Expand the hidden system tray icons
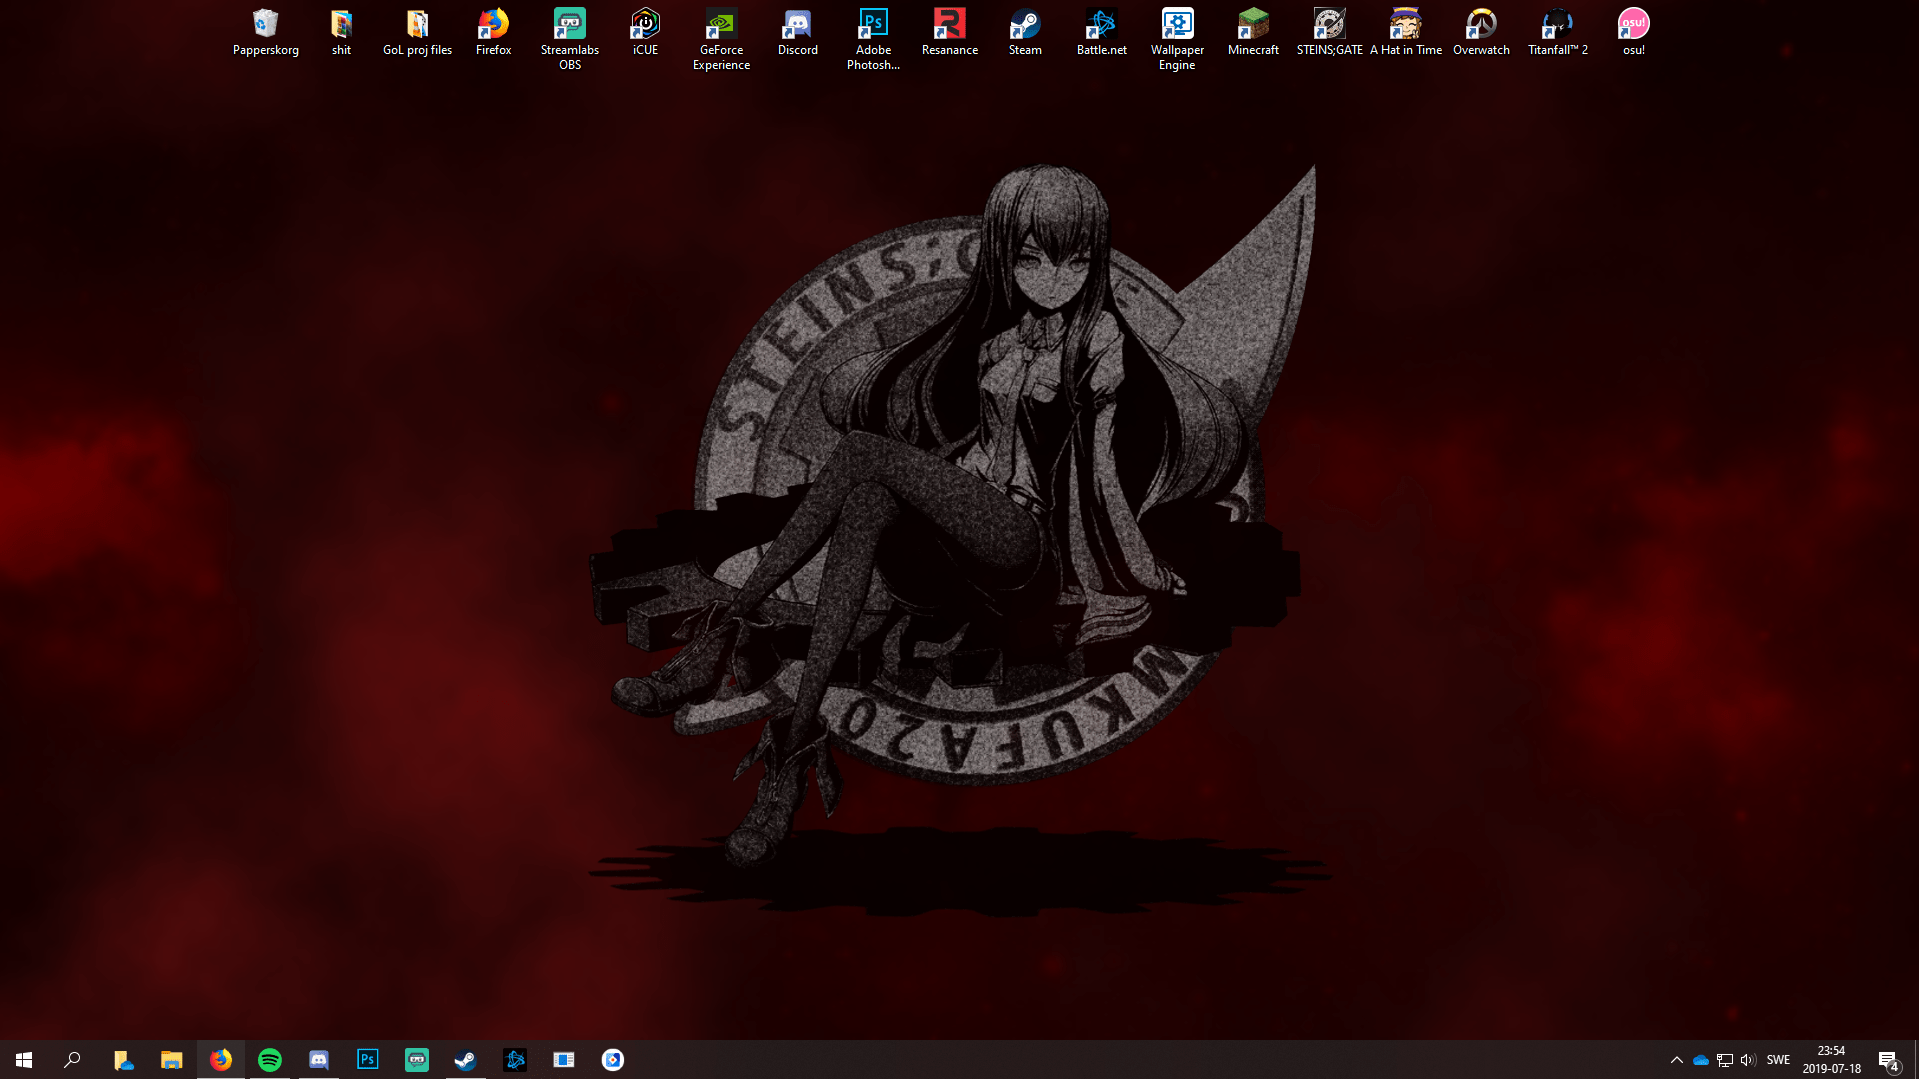This screenshot has width=1919, height=1079. pyautogui.click(x=1677, y=1060)
